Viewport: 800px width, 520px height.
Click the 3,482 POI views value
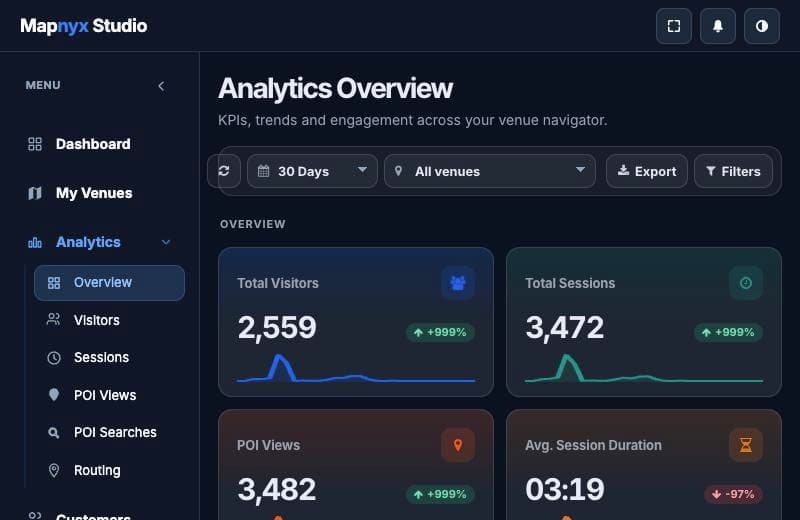click(277, 489)
